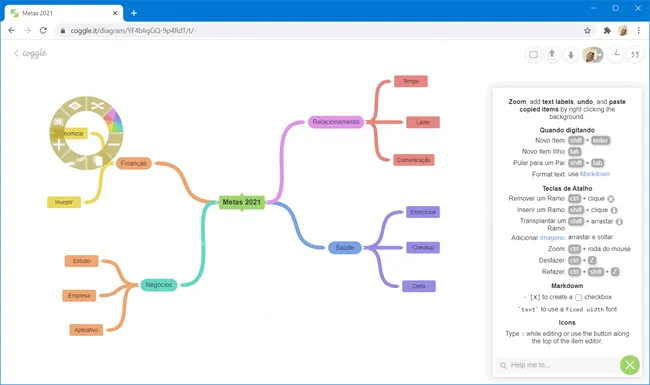Select the central 'Metas 2021' node
The image size is (650, 385).
point(242,202)
